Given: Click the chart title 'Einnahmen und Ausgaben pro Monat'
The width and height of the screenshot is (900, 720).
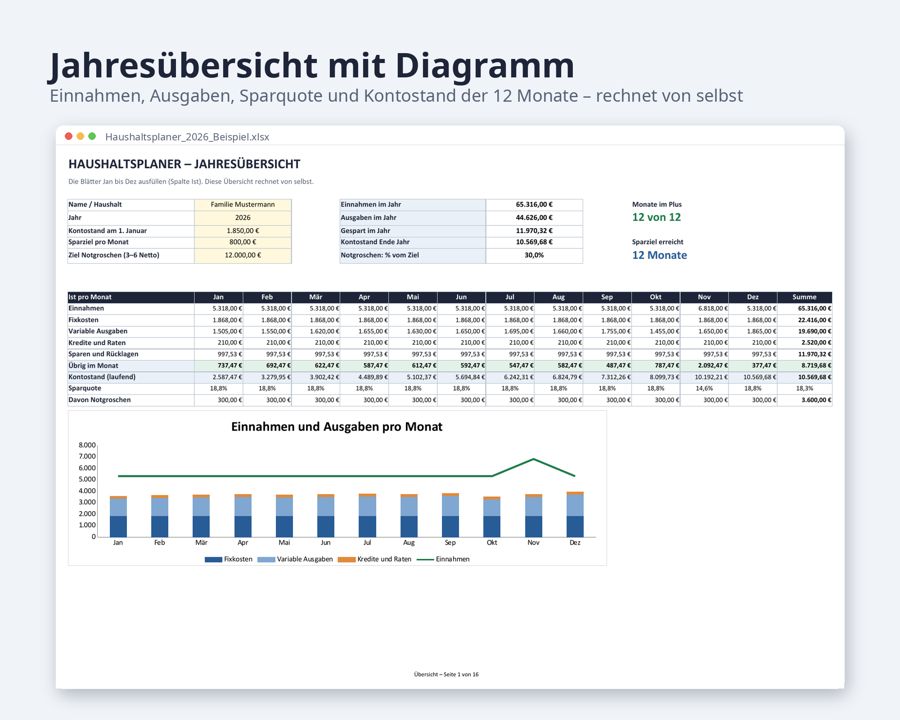Looking at the screenshot, I should (337, 427).
